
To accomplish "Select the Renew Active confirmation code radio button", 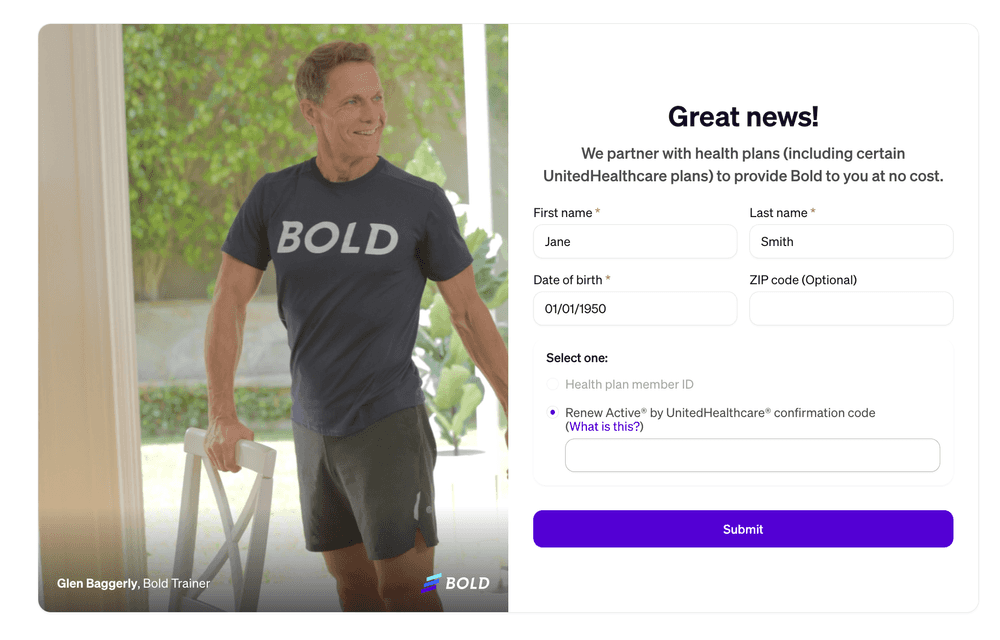I will click(552, 412).
